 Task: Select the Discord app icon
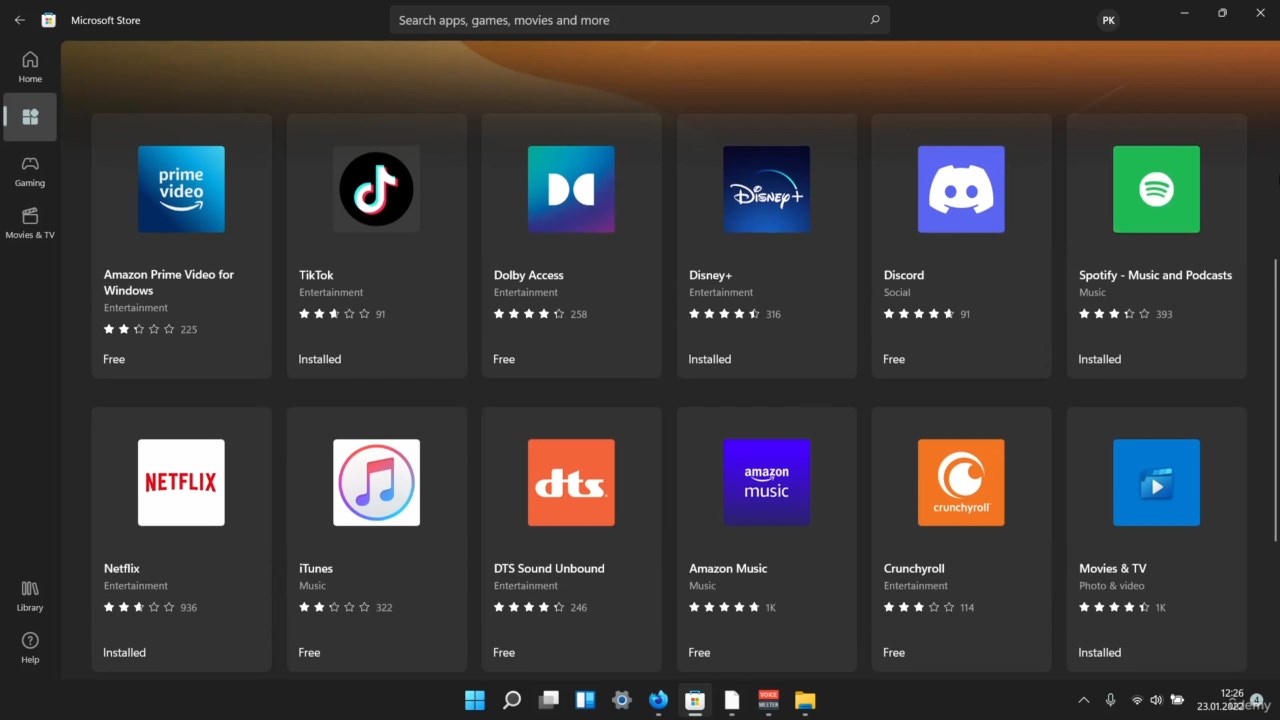[x=961, y=189]
